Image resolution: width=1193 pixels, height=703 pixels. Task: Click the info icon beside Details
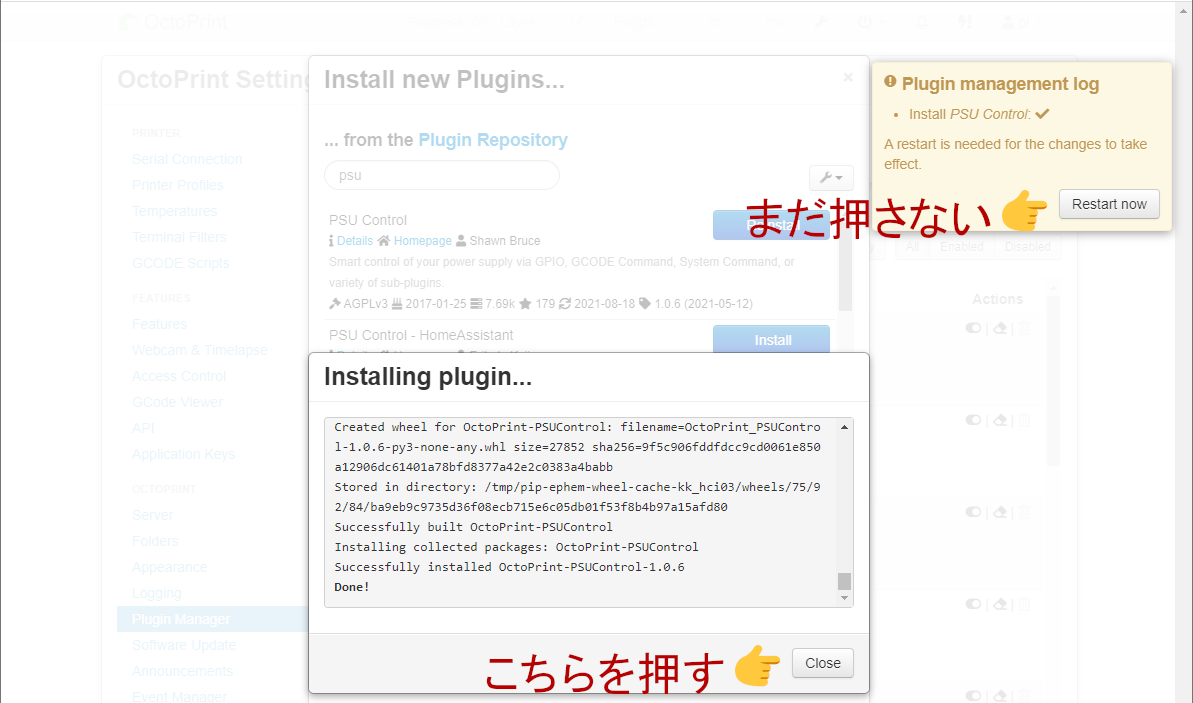coord(331,240)
